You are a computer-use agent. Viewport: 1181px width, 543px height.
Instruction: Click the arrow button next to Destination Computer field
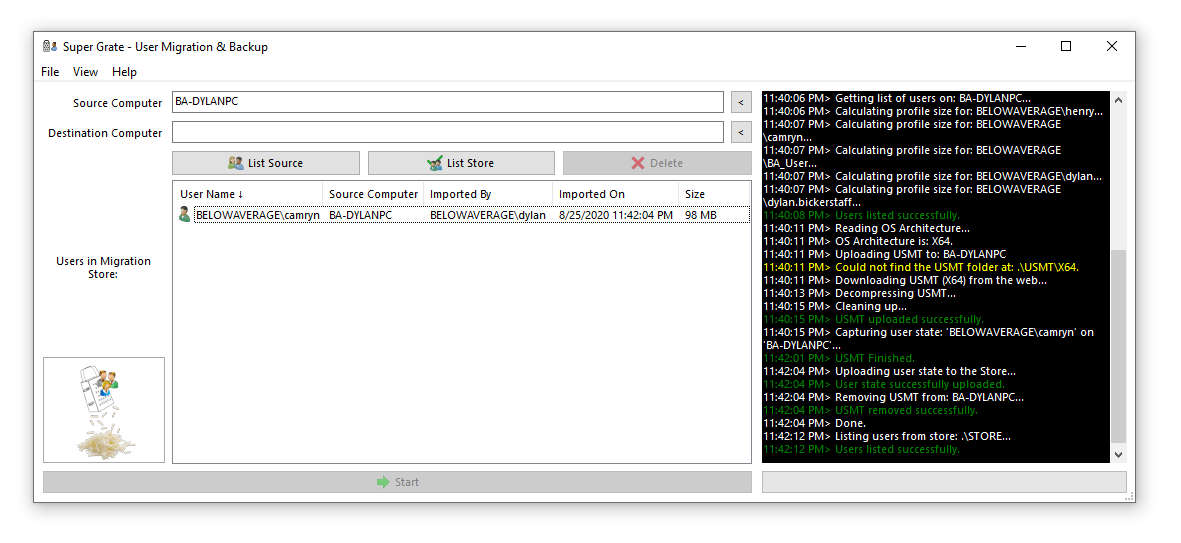741,133
